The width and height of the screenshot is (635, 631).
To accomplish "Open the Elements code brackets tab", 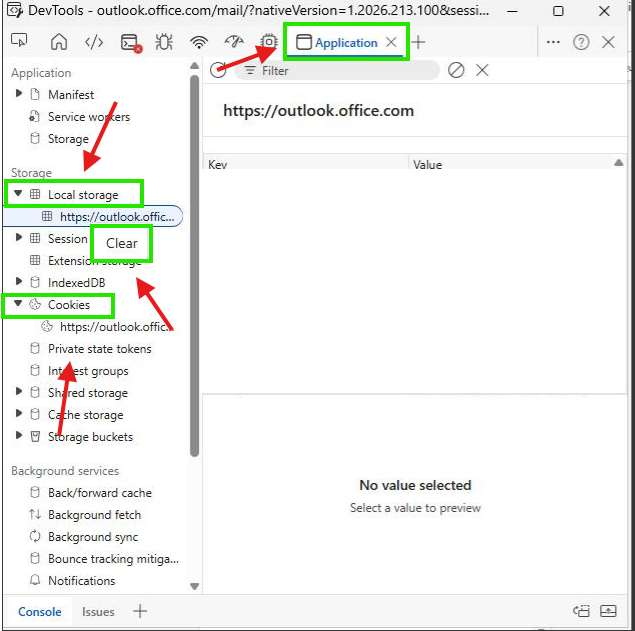I will point(94,42).
